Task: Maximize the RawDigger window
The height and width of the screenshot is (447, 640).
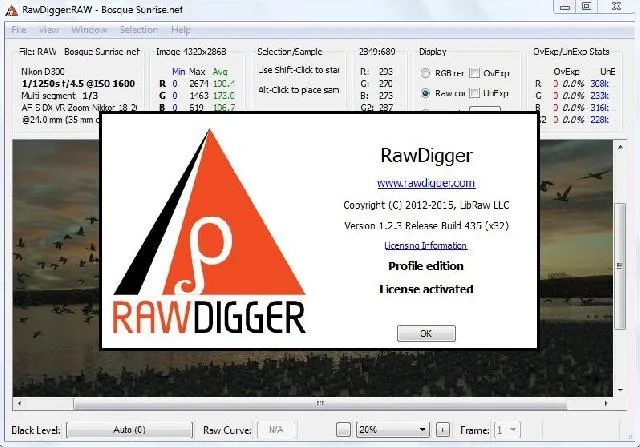Action: click(587, 7)
